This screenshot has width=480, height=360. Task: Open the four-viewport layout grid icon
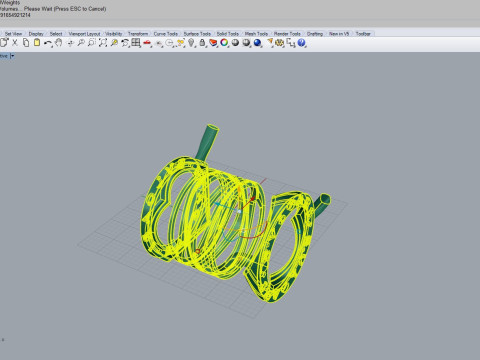(x=136, y=43)
